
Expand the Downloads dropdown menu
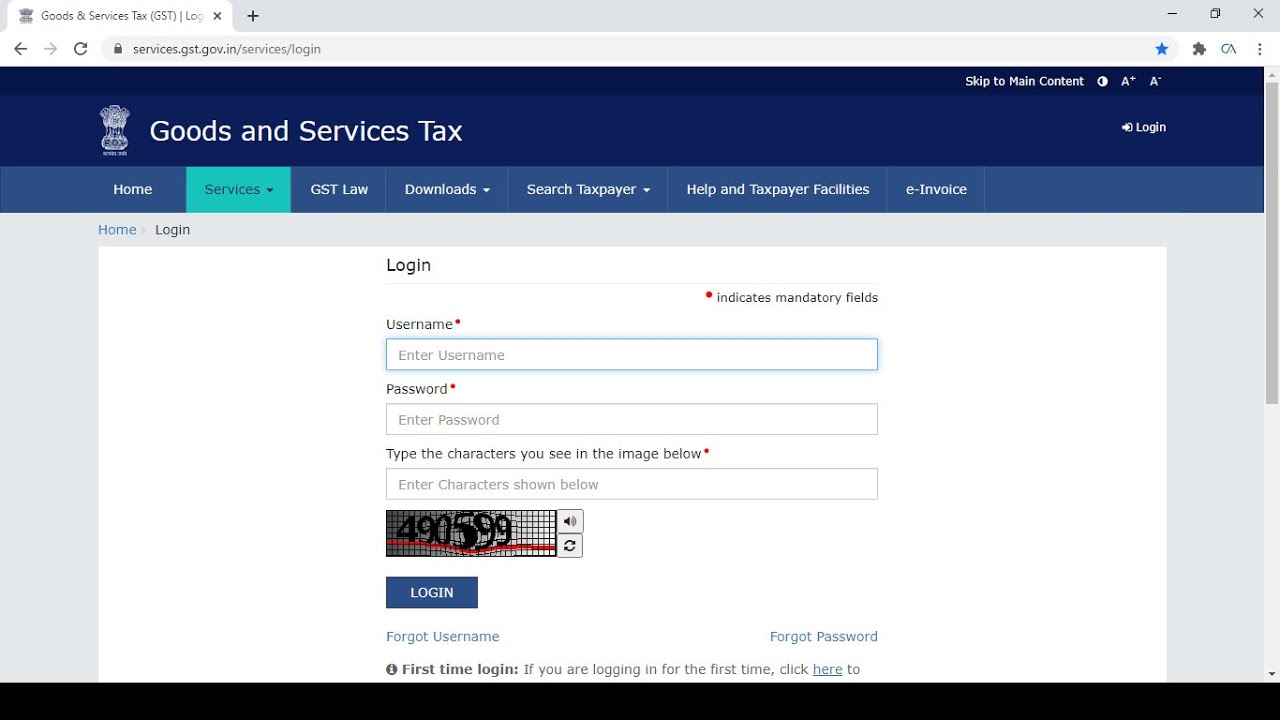(447, 189)
